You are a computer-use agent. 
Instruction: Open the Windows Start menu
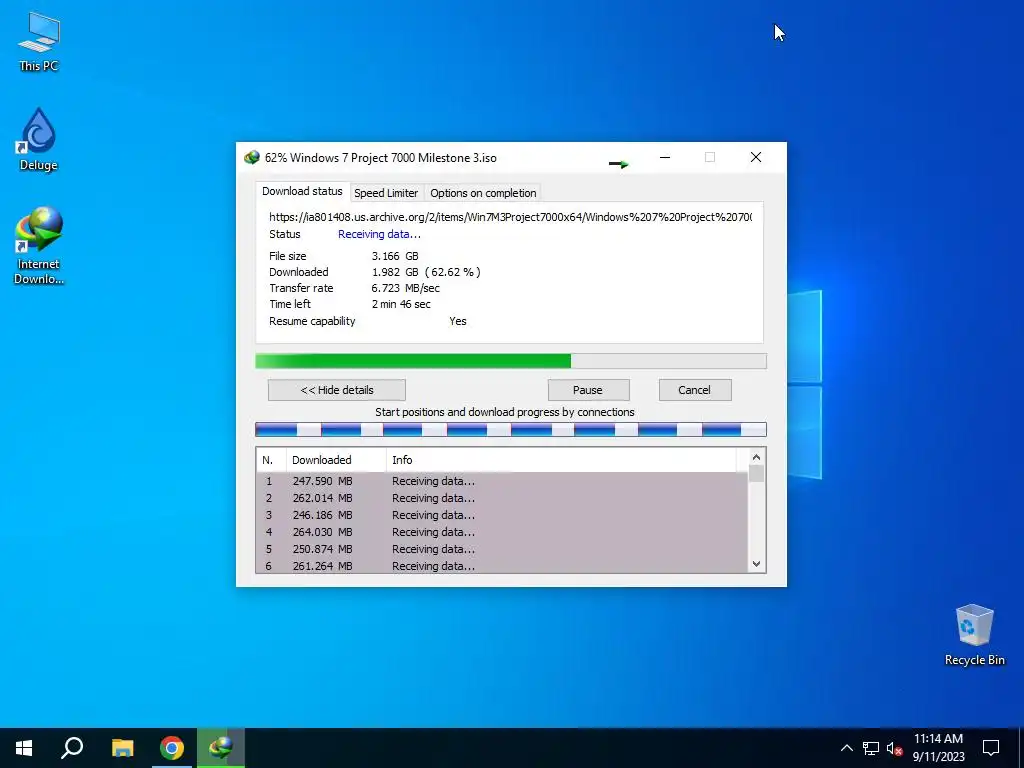pos(24,748)
